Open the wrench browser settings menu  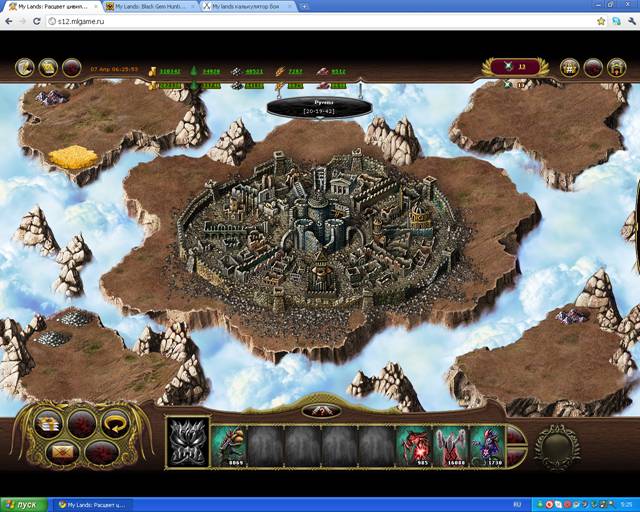pos(631,21)
